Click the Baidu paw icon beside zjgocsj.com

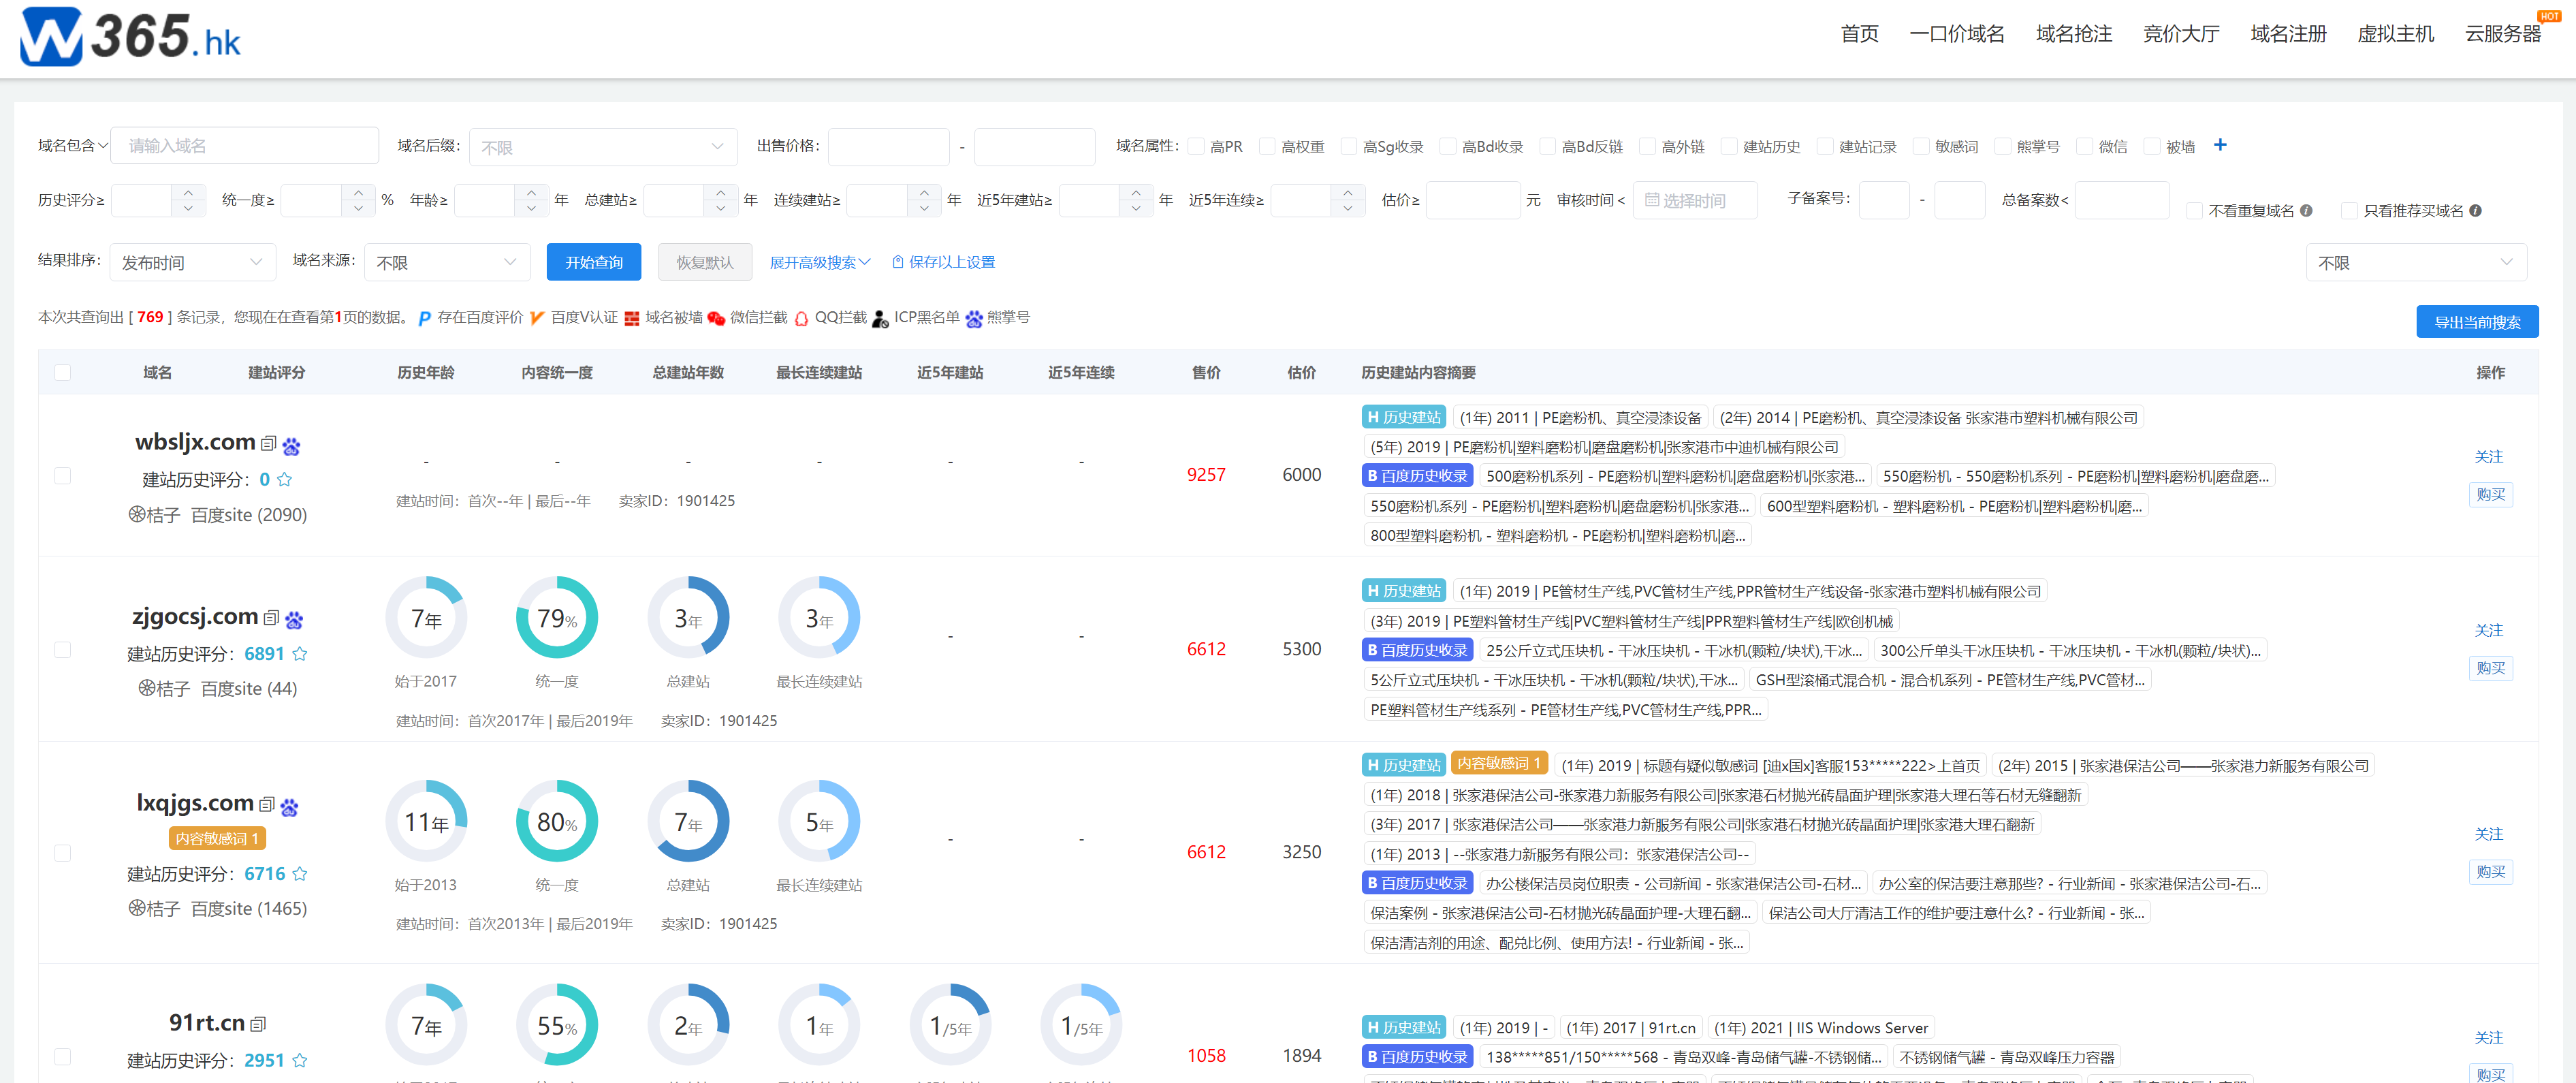pos(294,620)
